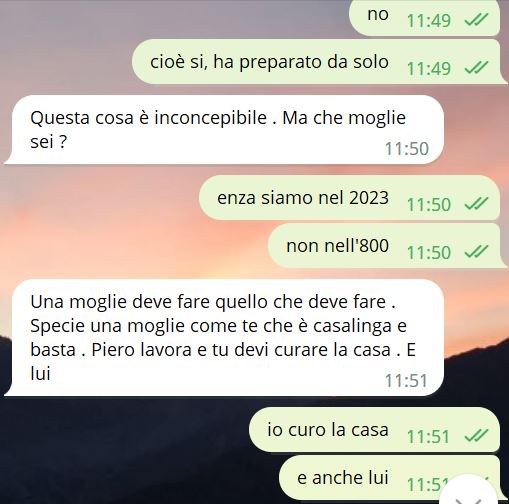Click double checkmarks on 'enza siamo nel 2023'

click(476, 204)
